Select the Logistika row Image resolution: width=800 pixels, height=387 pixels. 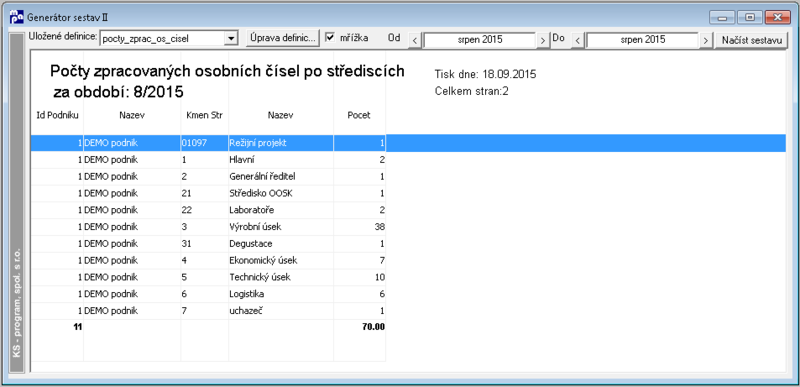tap(208, 294)
